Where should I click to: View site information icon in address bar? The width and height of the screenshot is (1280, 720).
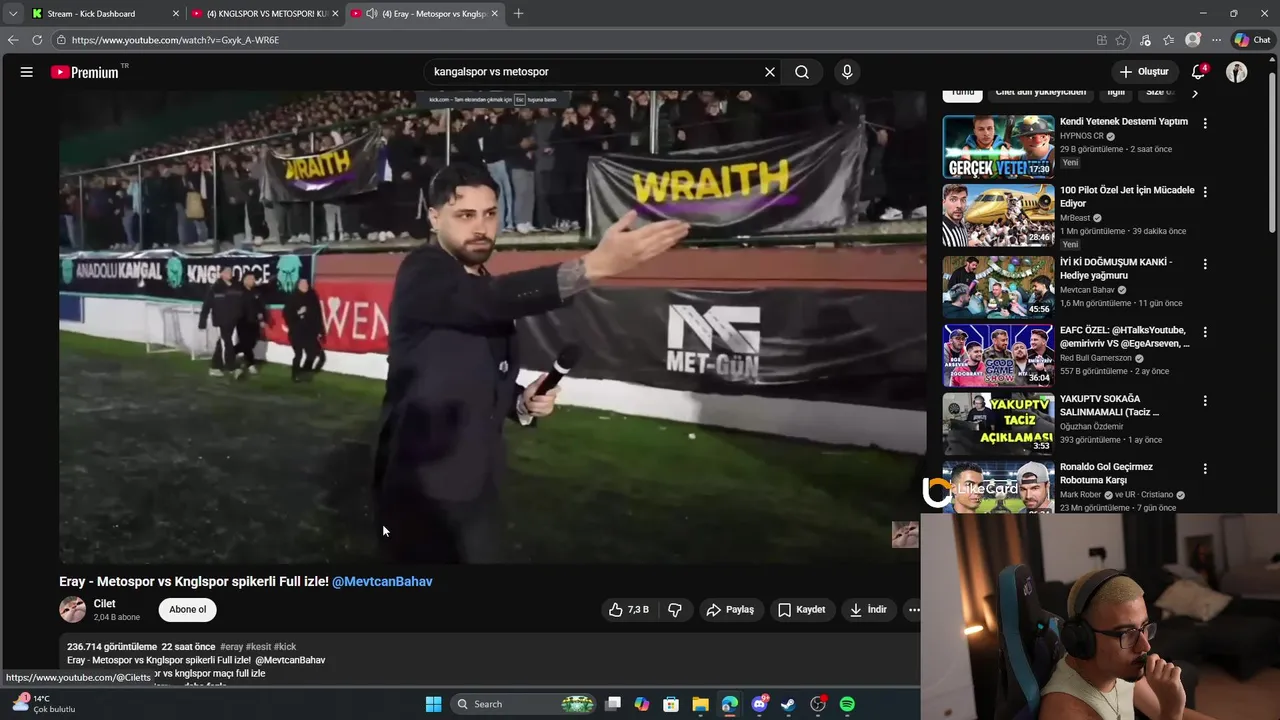pos(61,40)
